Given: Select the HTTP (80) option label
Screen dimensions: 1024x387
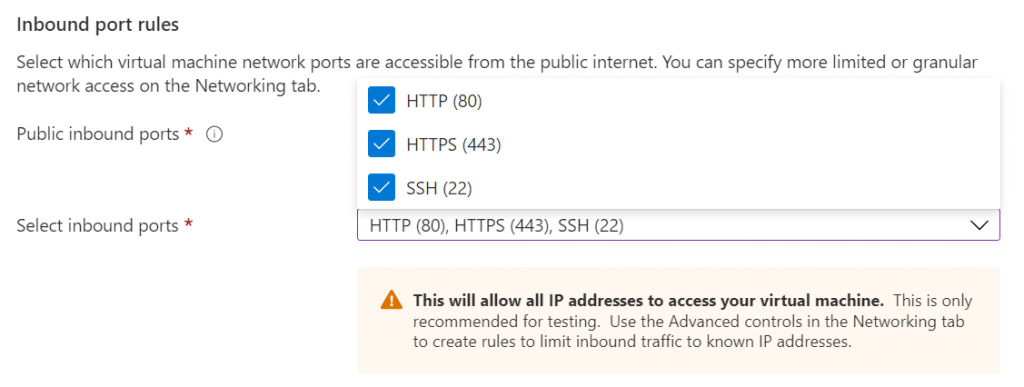Looking at the screenshot, I should [x=444, y=101].
